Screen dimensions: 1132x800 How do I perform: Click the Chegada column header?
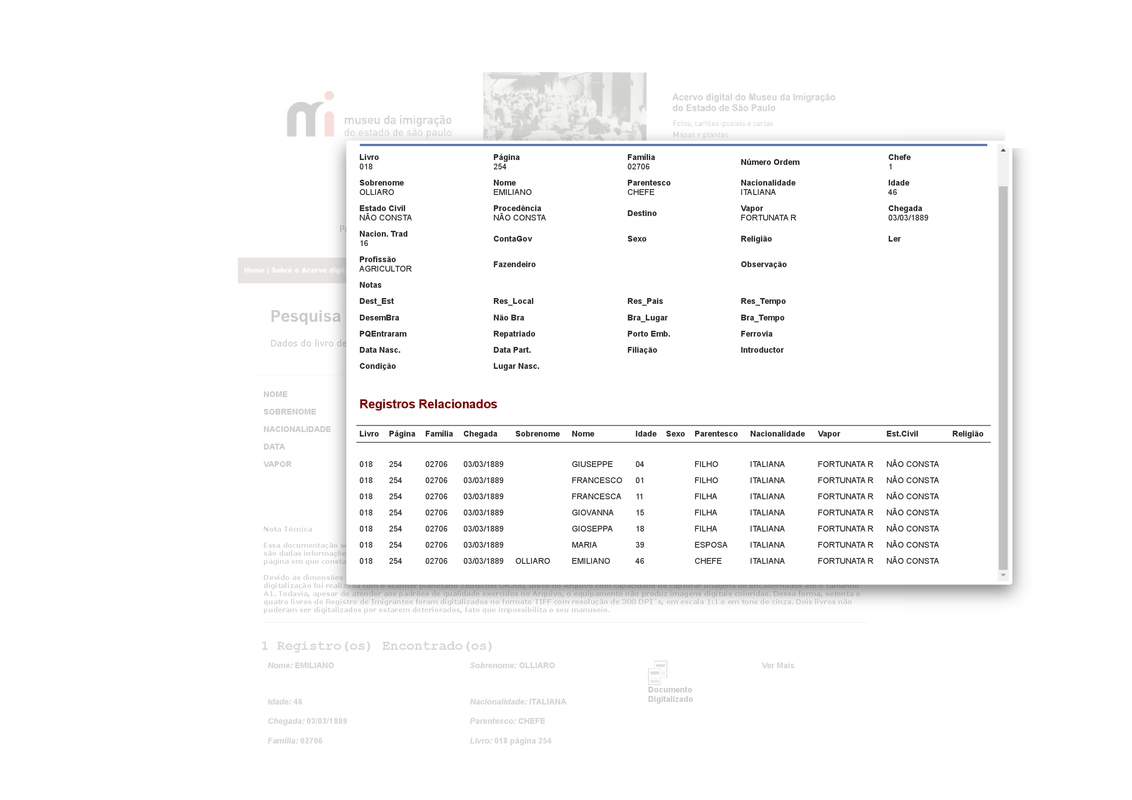coord(480,434)
